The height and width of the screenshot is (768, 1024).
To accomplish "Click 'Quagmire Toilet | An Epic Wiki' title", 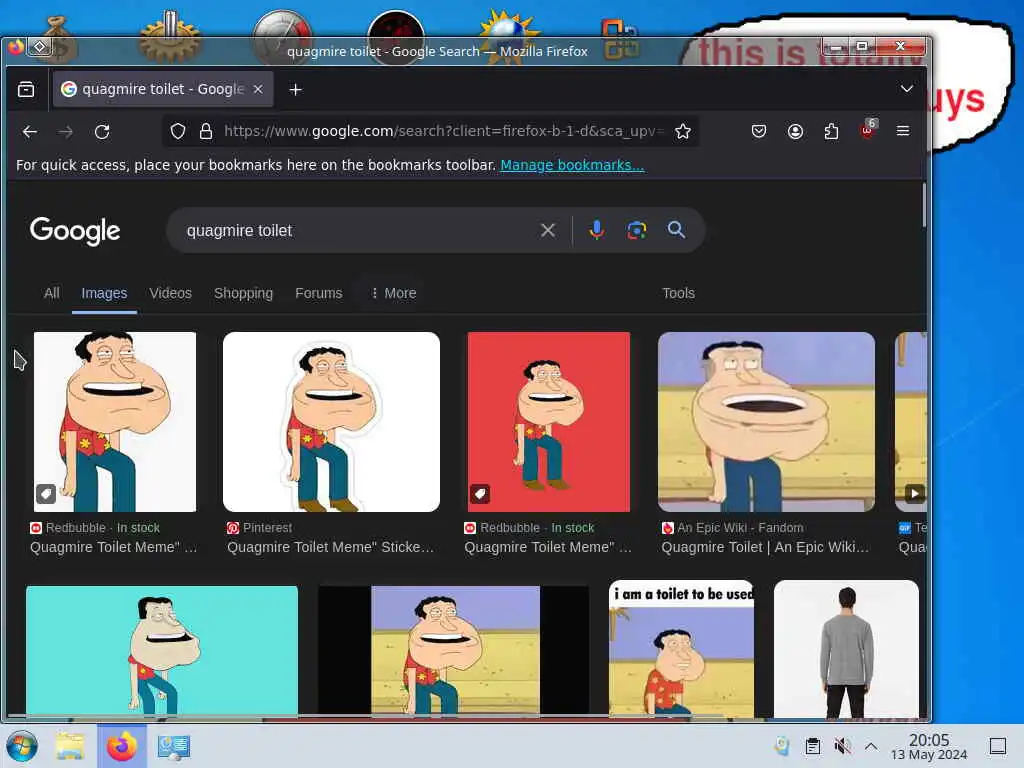I will (x=765, y=547).
